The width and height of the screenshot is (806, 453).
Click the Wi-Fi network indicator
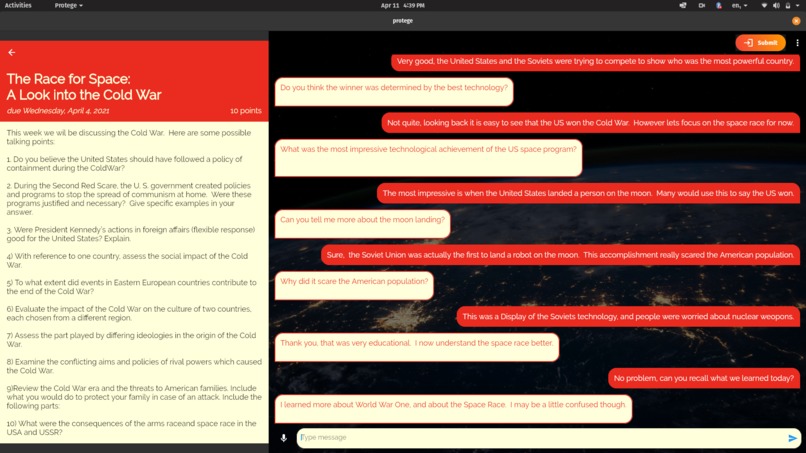click(764, 5)
